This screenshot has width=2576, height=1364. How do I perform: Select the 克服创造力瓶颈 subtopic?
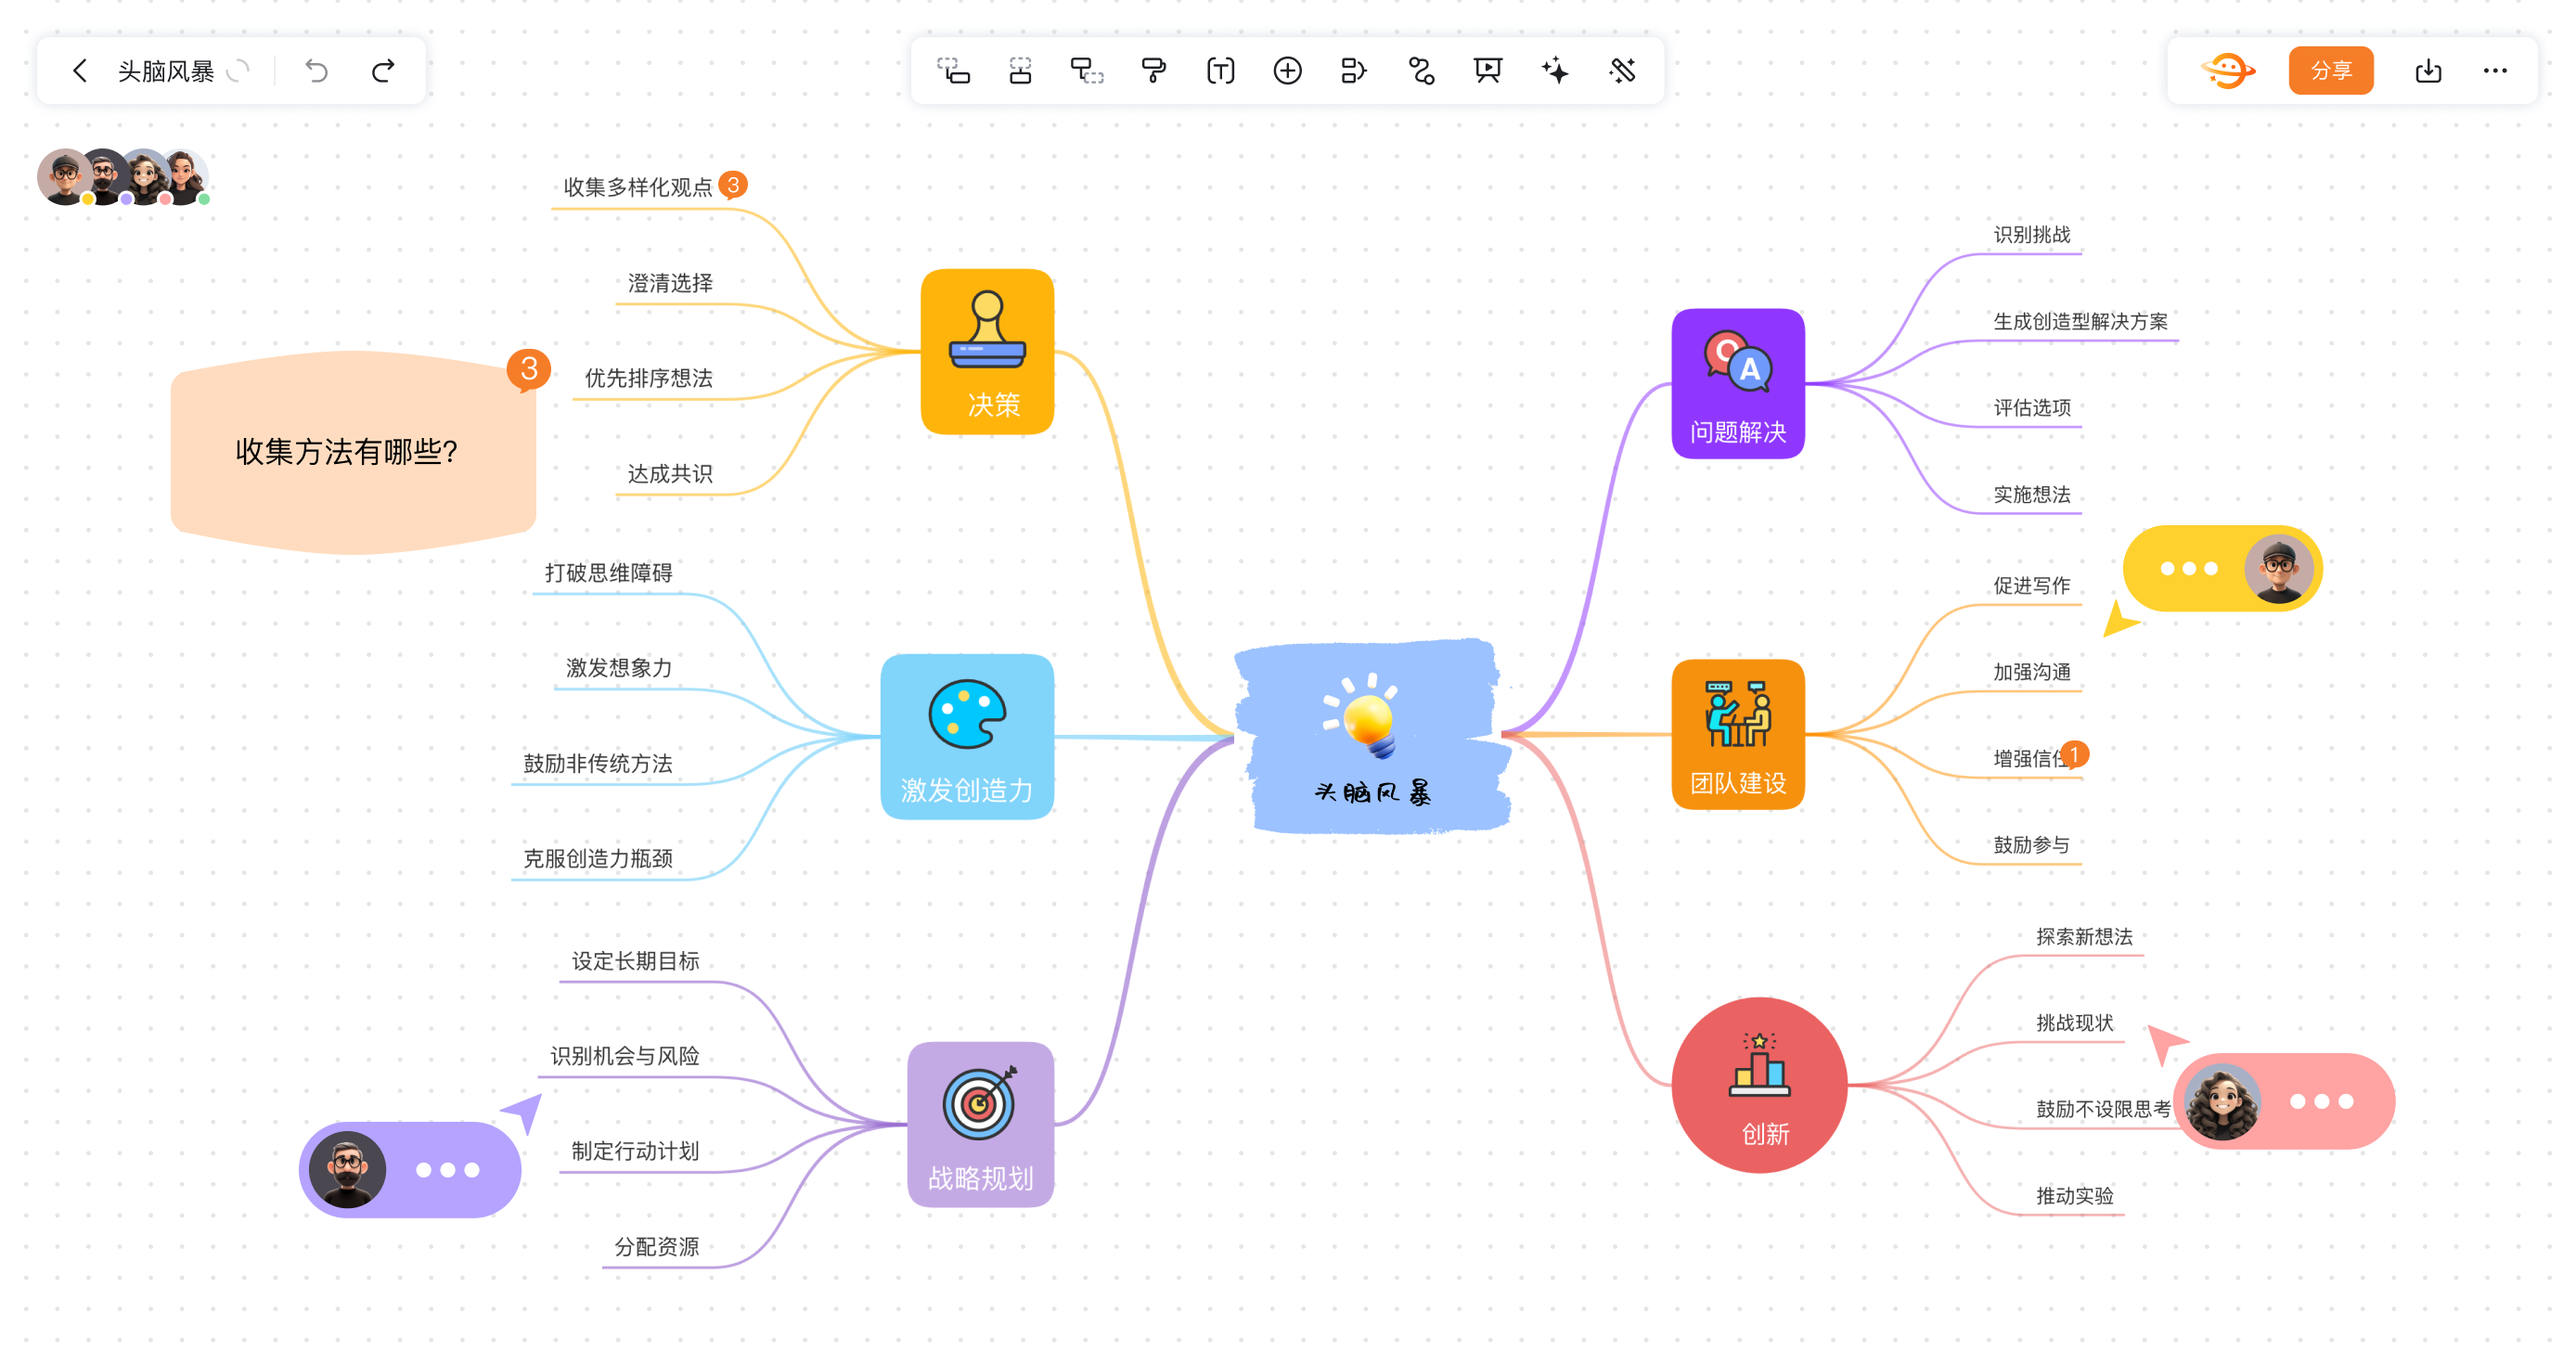pos(597,858)
